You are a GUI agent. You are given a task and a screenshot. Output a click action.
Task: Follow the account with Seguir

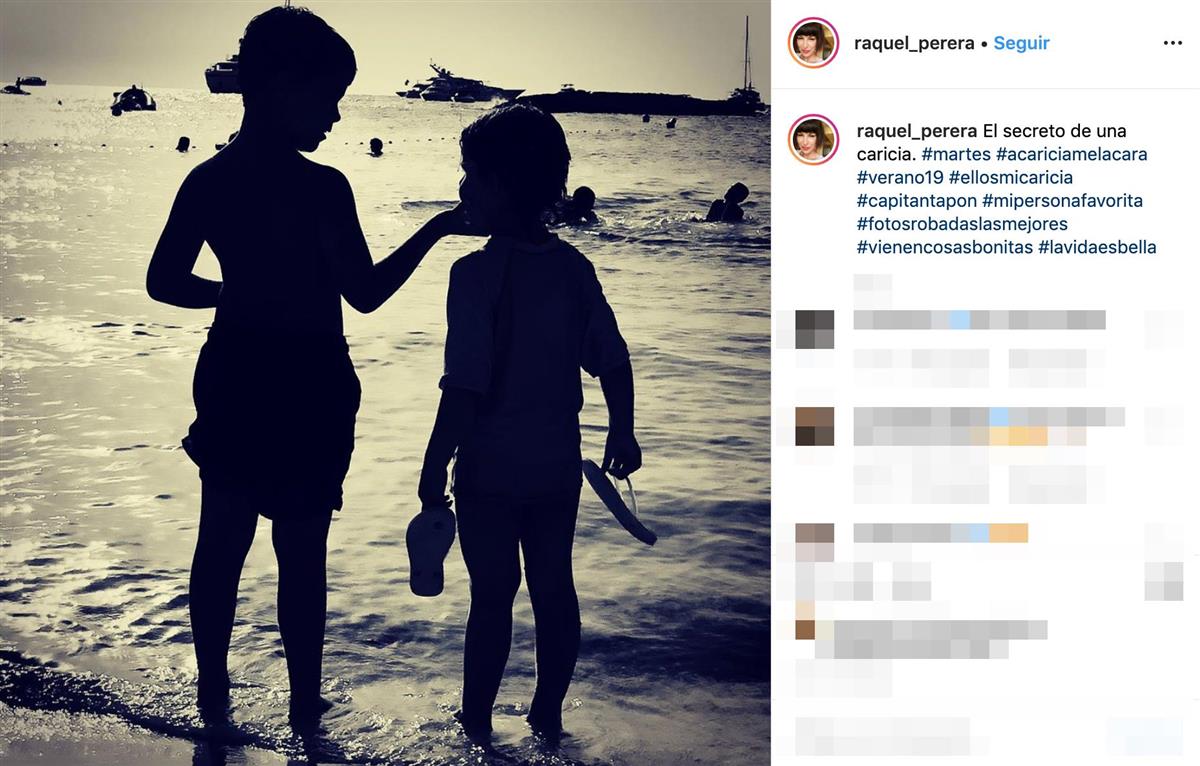click(x=1021, y=43)
